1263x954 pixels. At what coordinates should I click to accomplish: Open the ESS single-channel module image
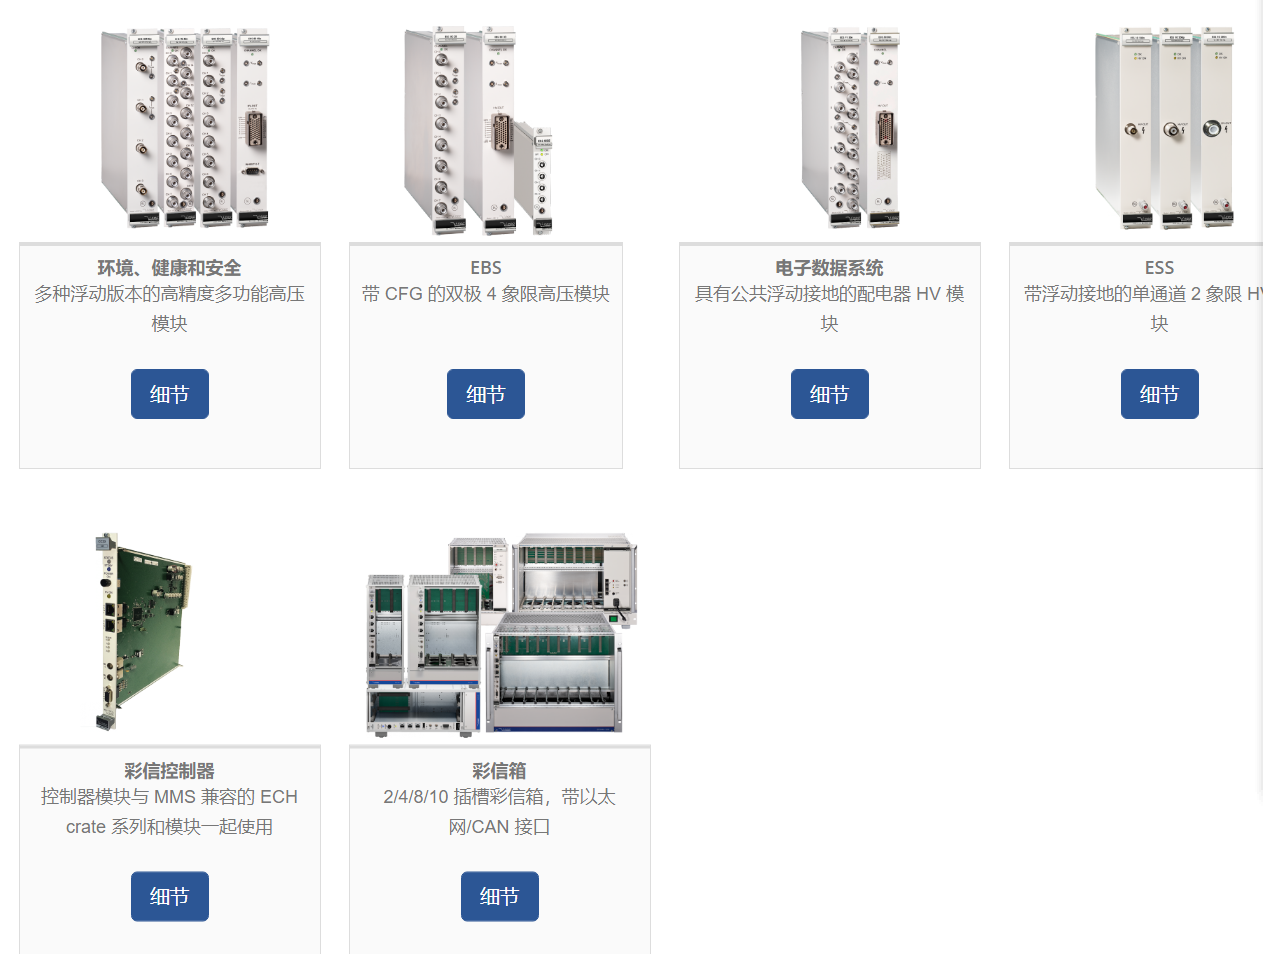point(1165,128)
